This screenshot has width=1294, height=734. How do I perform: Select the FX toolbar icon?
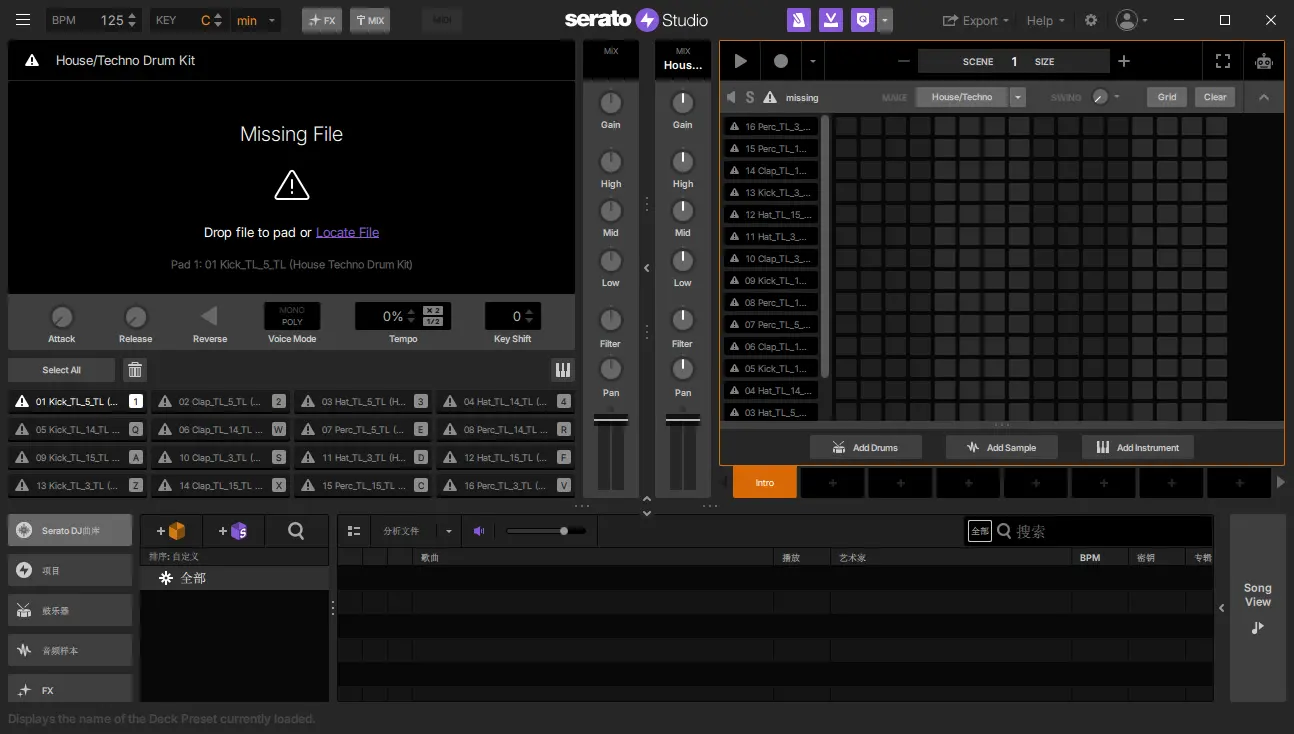point(321,20)
